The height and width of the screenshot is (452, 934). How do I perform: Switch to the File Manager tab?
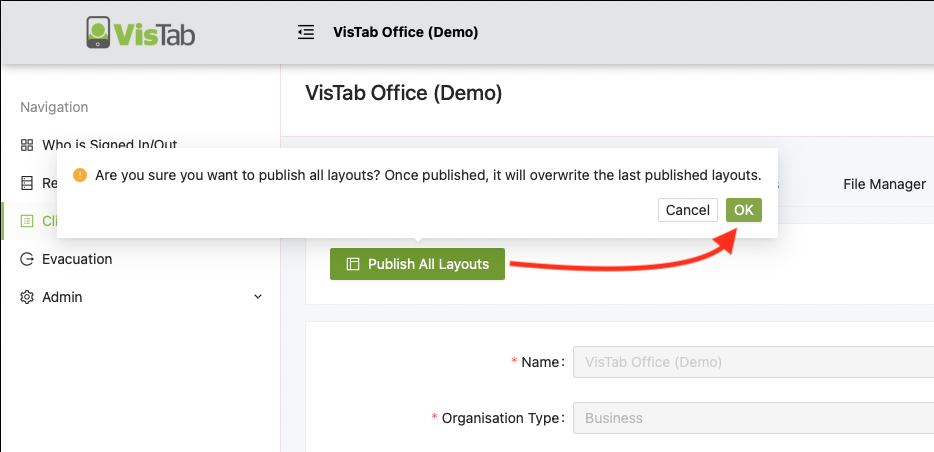coord(885,185)
